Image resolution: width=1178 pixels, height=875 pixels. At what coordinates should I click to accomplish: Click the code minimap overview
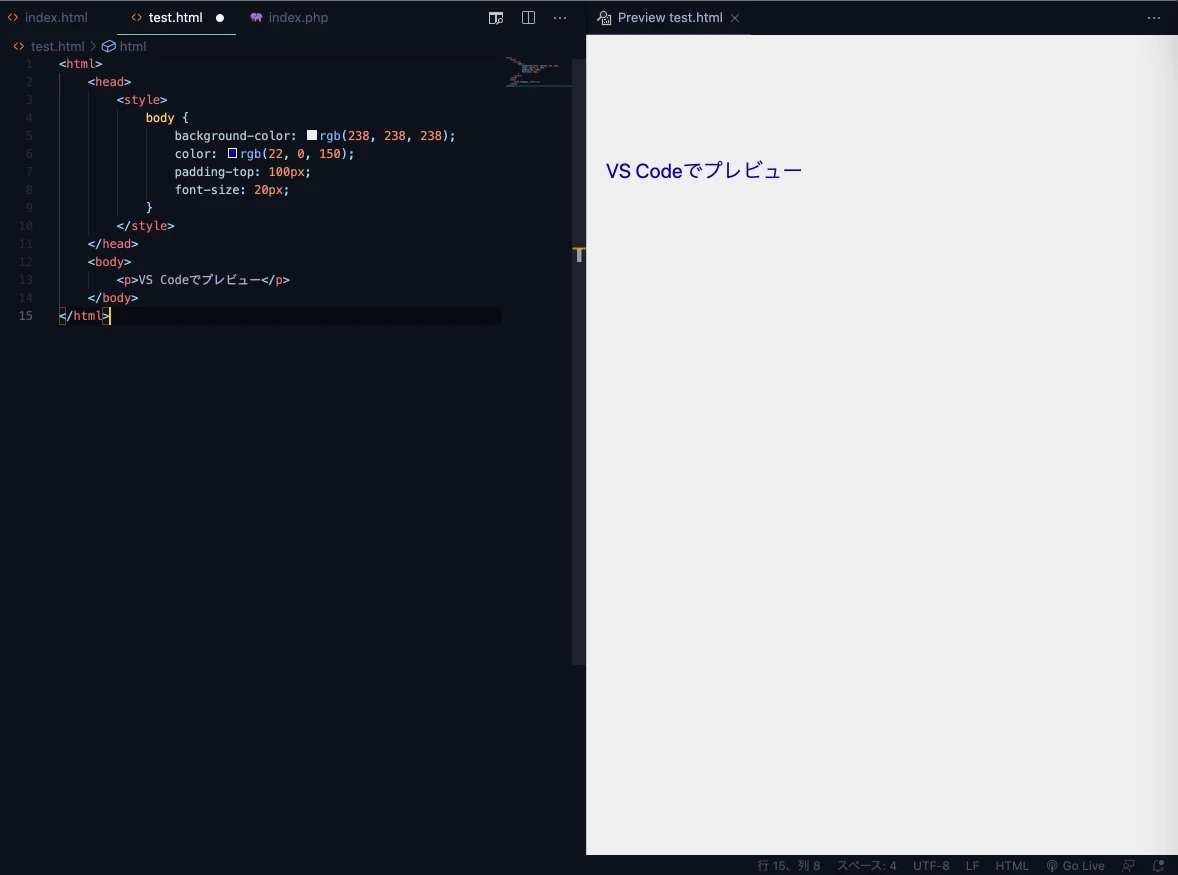539,73
